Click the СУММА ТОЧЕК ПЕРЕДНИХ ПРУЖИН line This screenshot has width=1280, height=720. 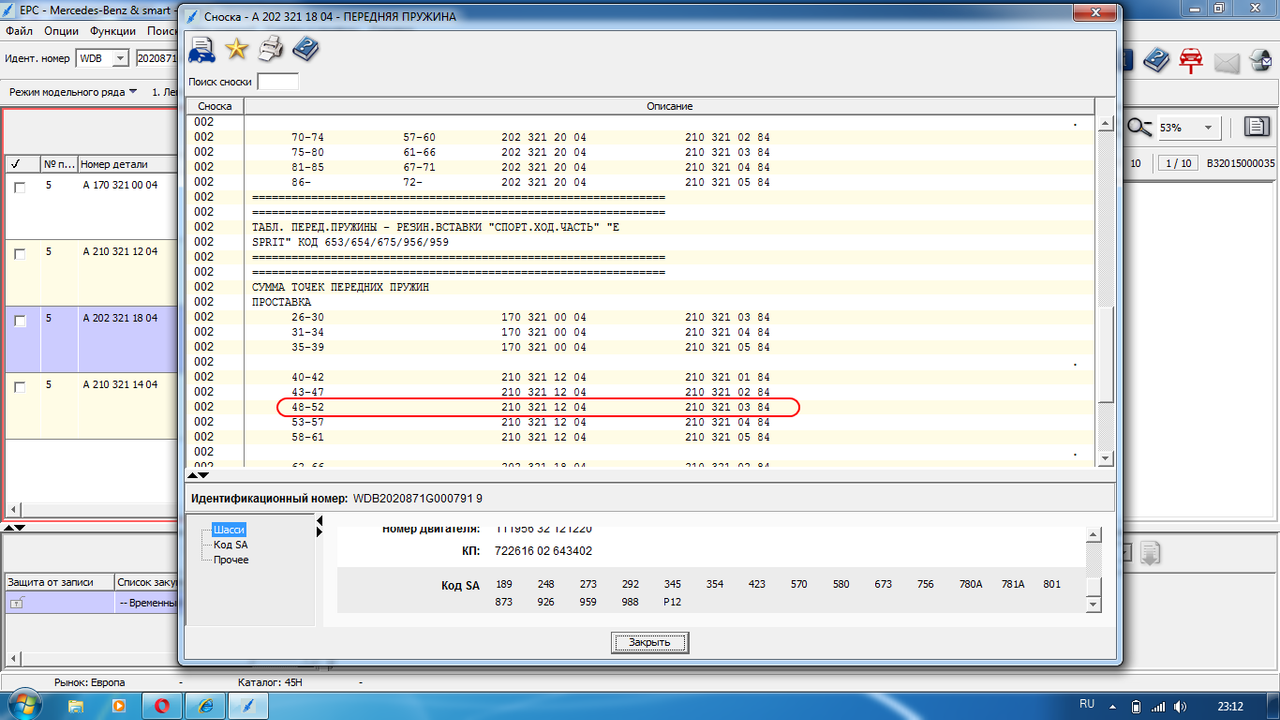tap(342, 287)
